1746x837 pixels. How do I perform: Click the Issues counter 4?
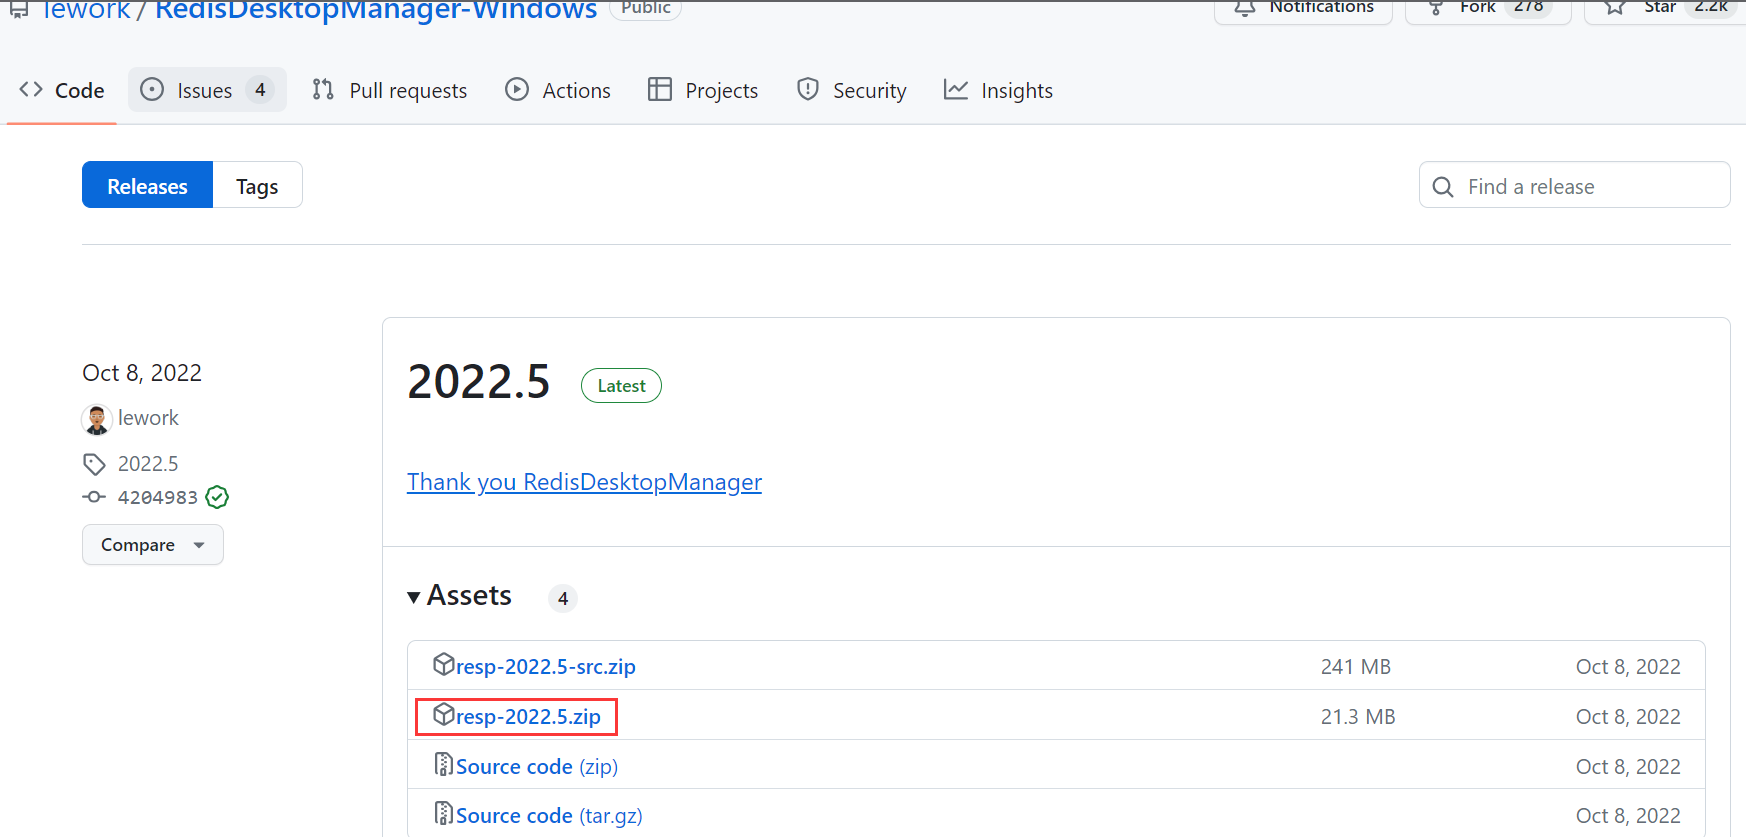coord(260,90)
